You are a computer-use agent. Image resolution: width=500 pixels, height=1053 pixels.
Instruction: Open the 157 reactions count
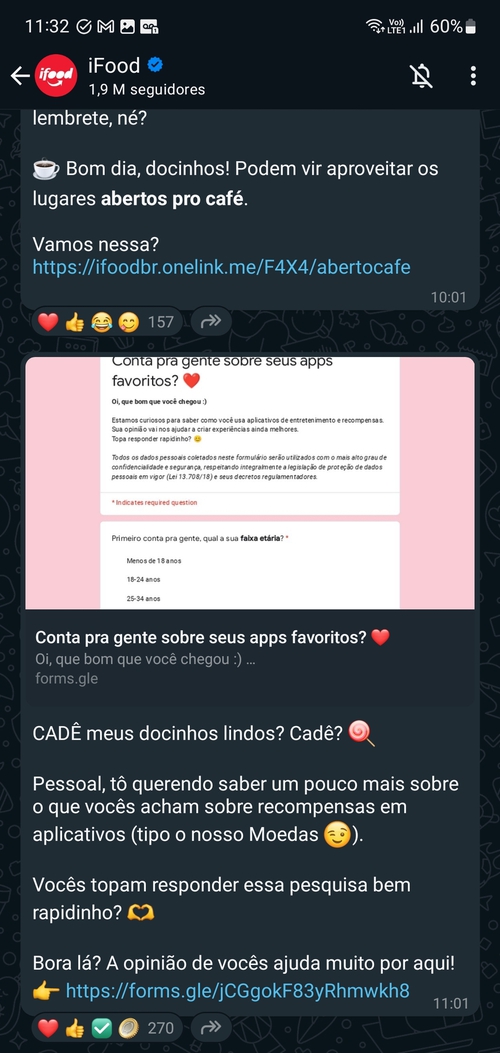[x=160, y=322]
